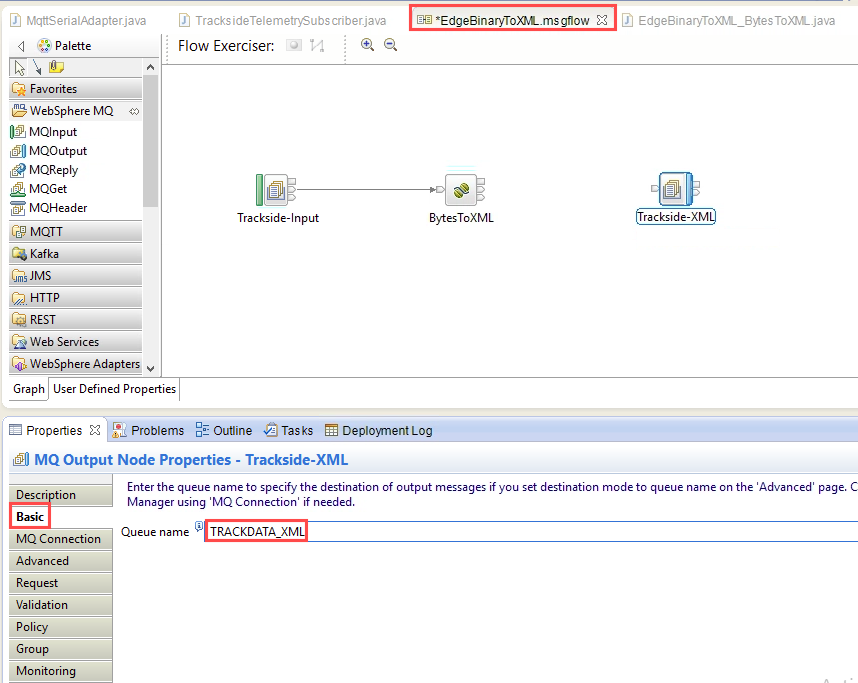Image resolution: width=858 pixels, height=683 pixels.
Task: Click the Queue name input field
Action: click(531, 531)
